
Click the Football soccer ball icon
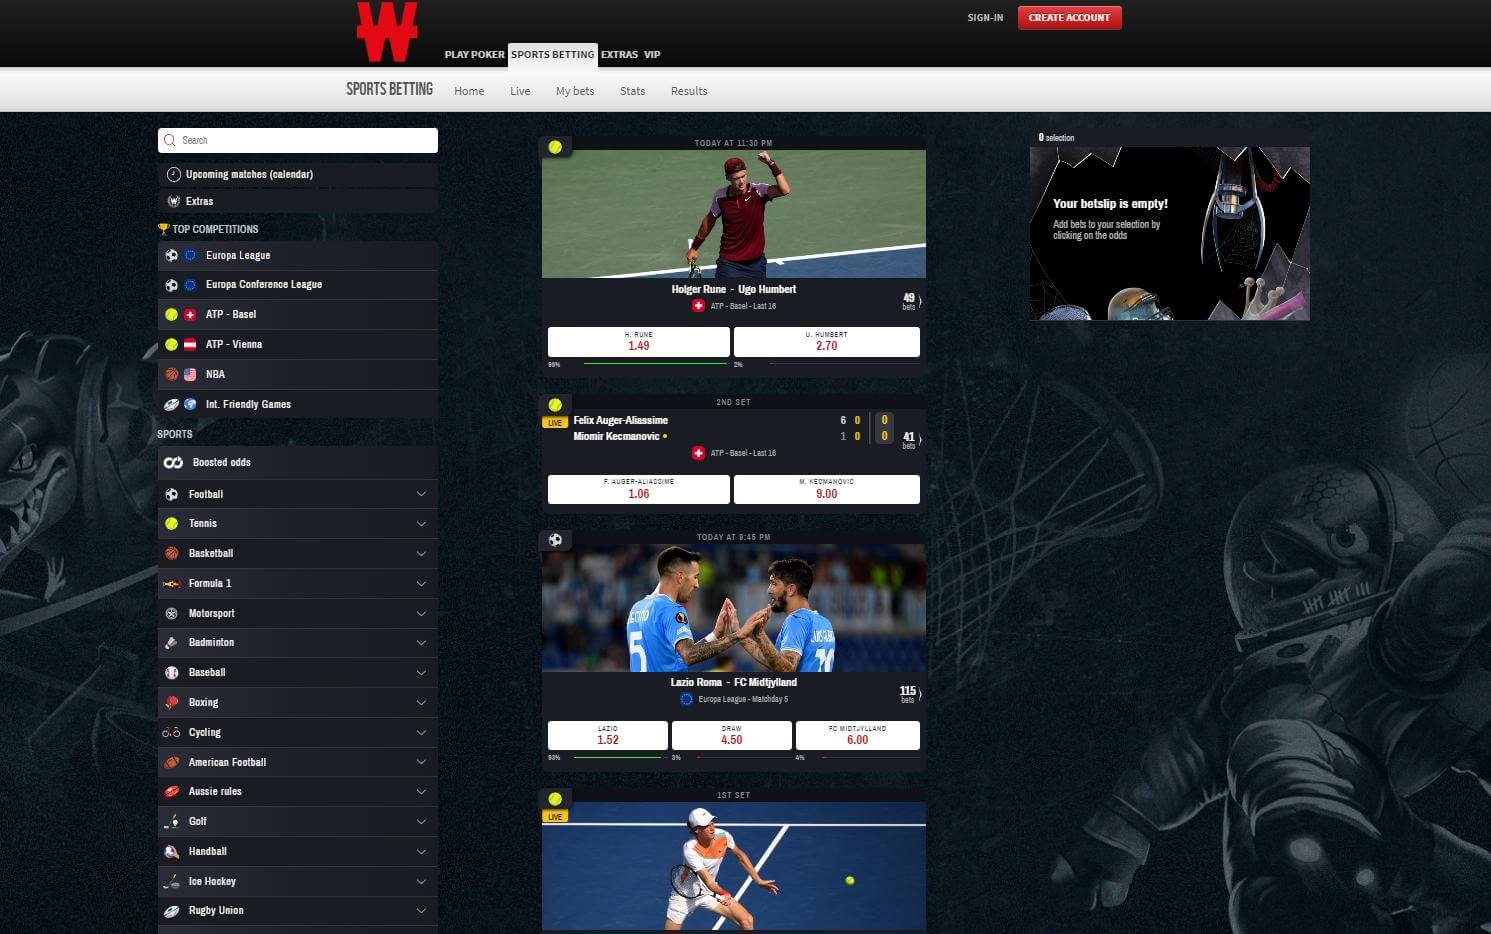[172, 494]
